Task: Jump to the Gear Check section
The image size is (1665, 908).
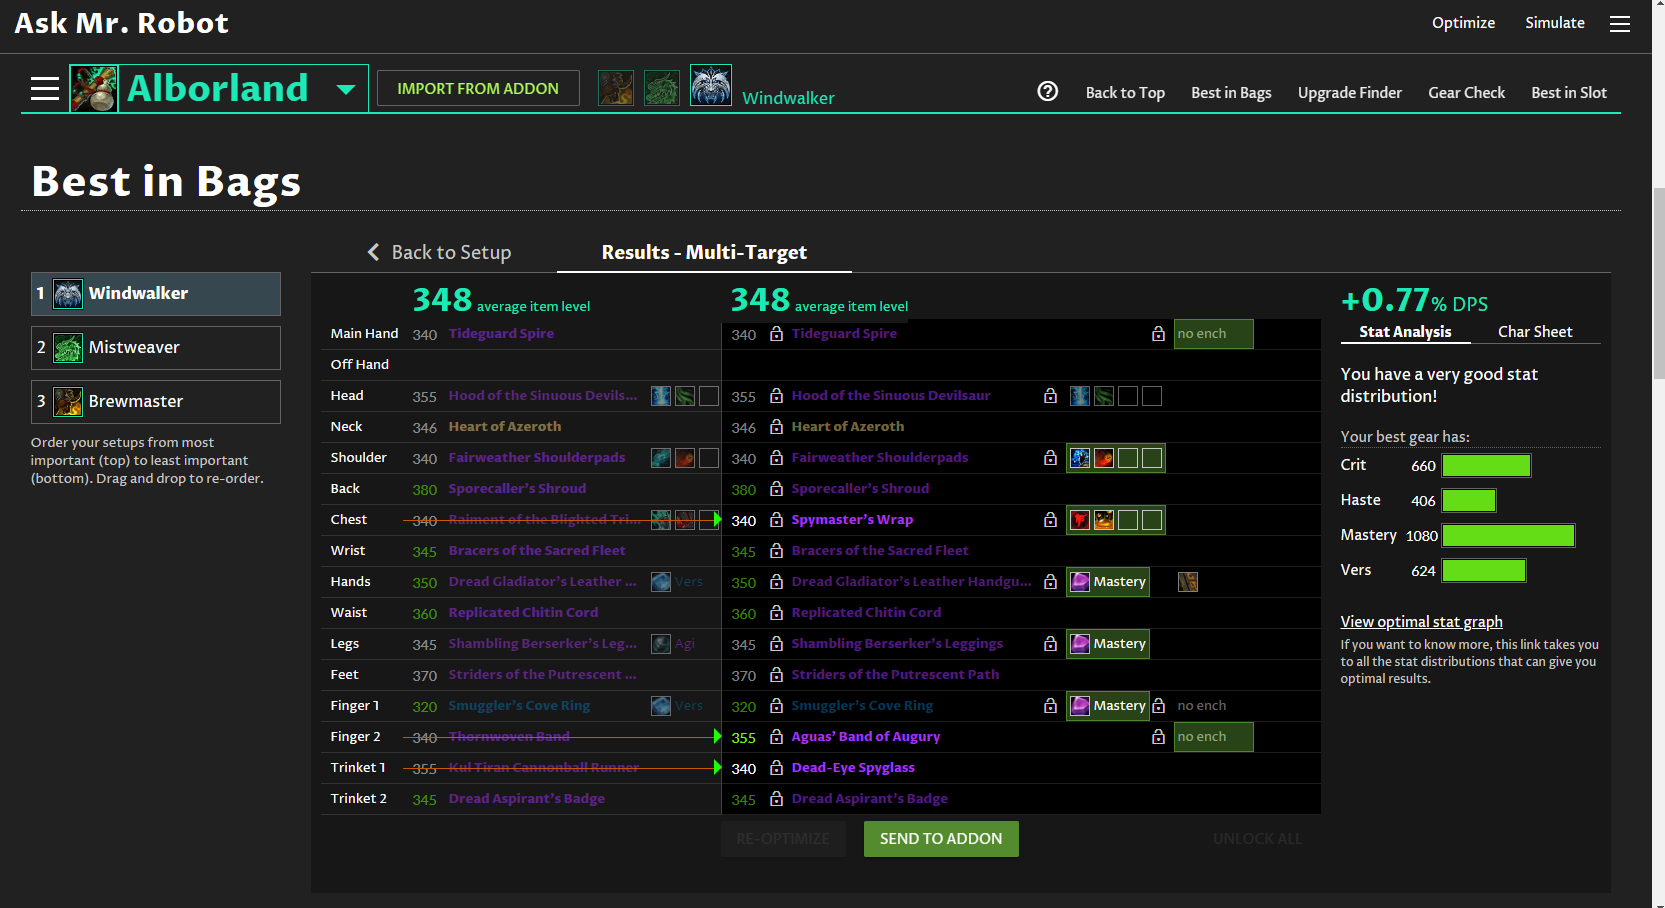Action: point(1466,92)
